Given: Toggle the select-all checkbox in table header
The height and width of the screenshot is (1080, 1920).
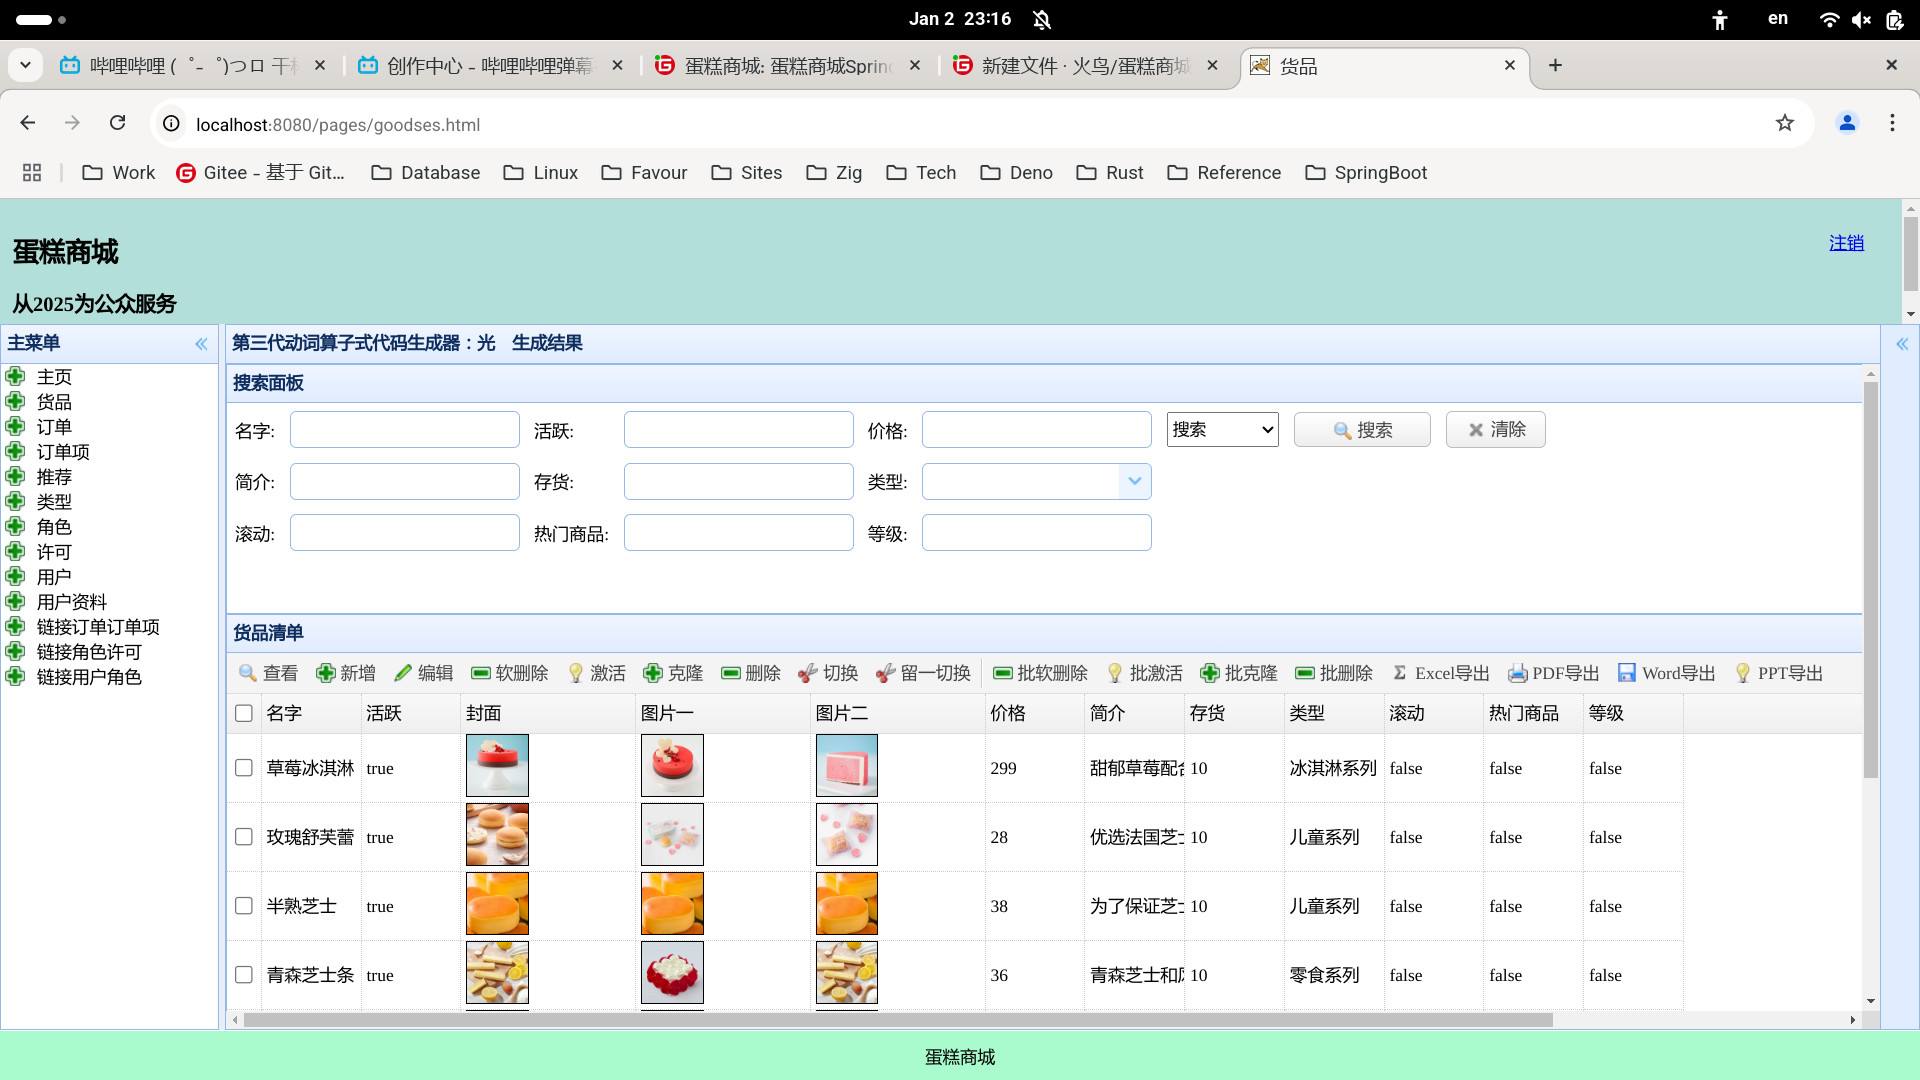Looking at the screenshot, I should [243, 713].
